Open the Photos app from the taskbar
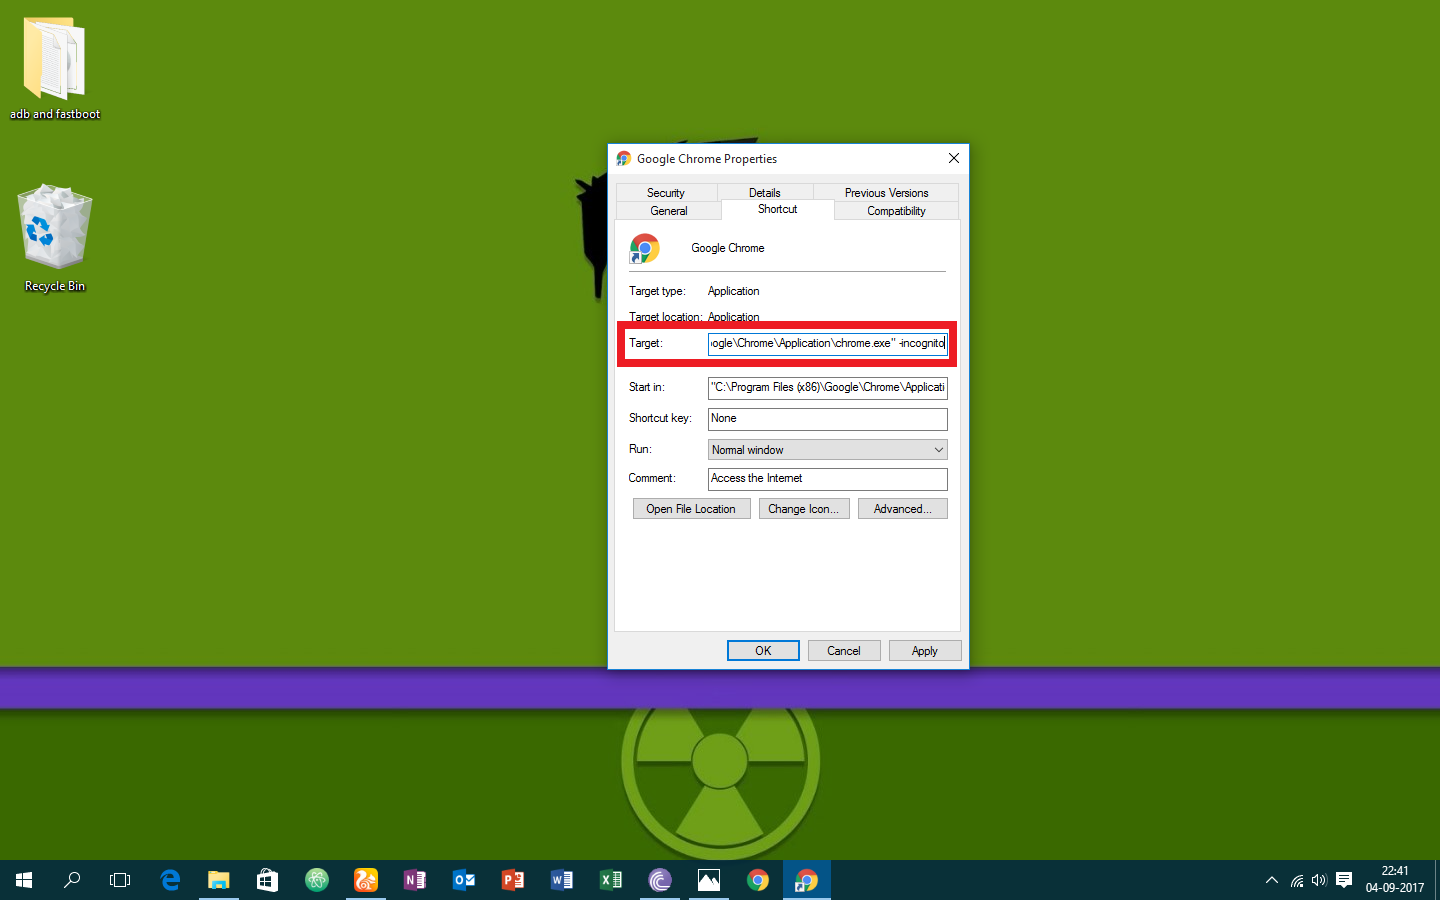The width and height of the screenshot is (1440, 900). click(x=709, y=880)
